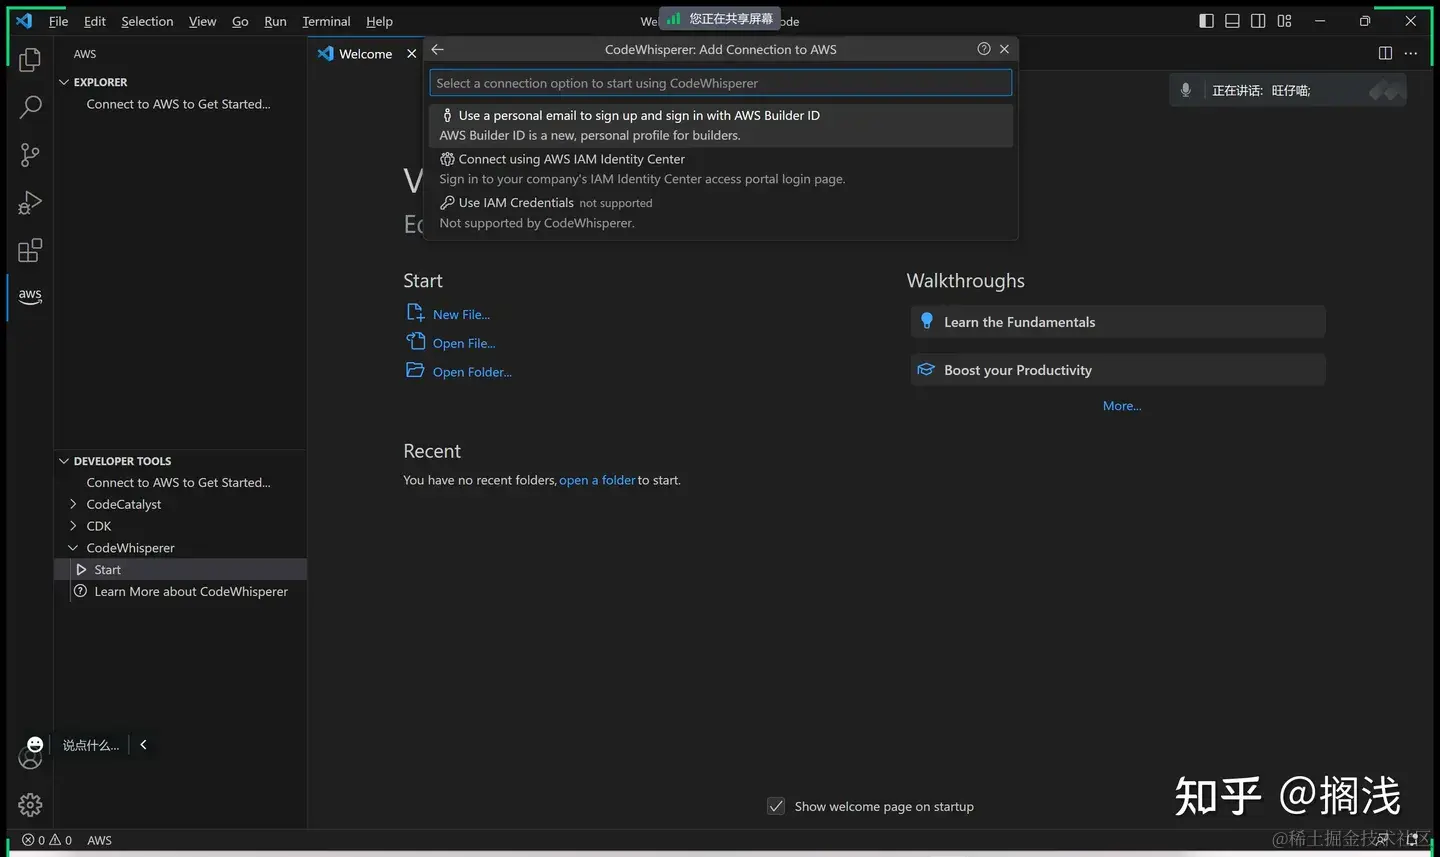Toggle the primary side bar layout icon

click(x=1207, y=21)
